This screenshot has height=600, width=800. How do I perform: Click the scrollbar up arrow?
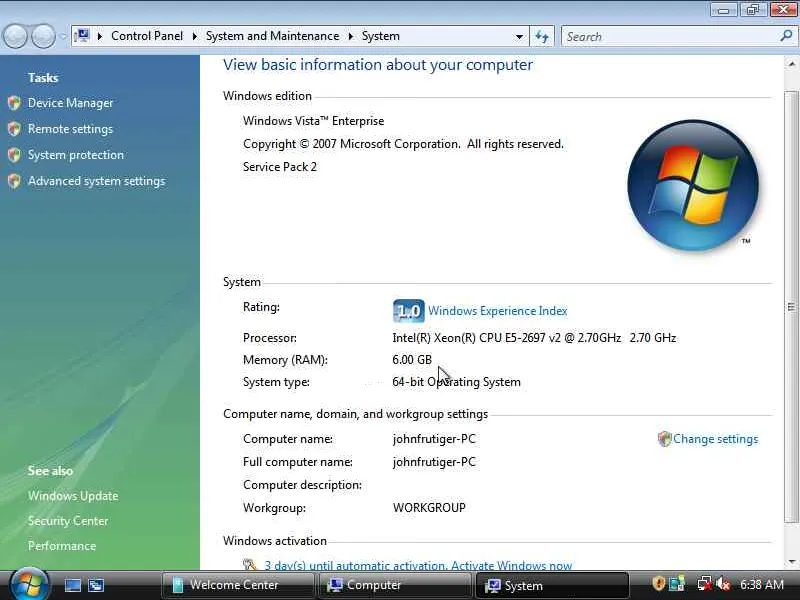click(x=791, y=64)
